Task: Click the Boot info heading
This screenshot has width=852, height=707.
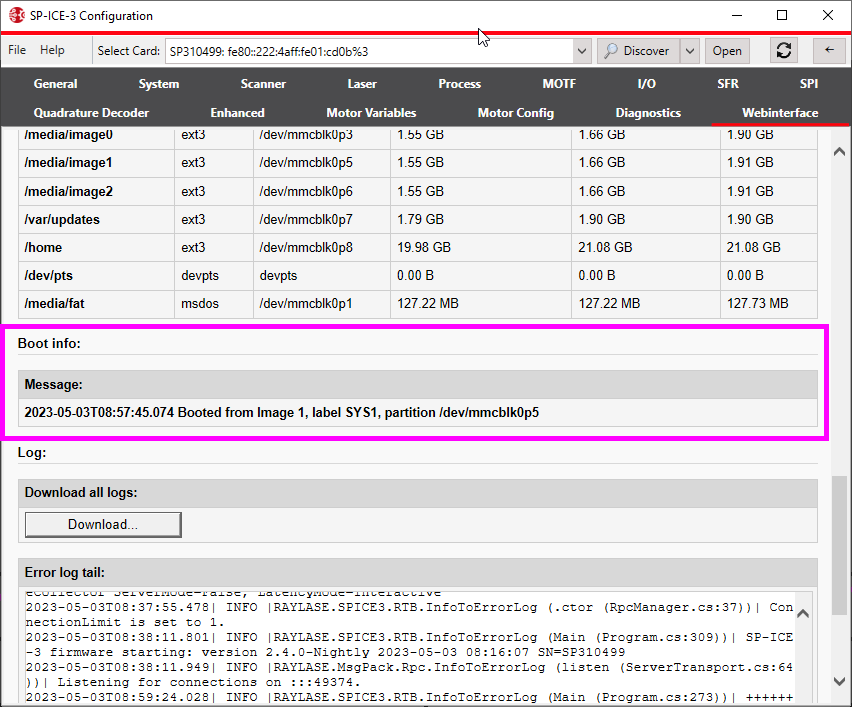Action: coord(49,343)
